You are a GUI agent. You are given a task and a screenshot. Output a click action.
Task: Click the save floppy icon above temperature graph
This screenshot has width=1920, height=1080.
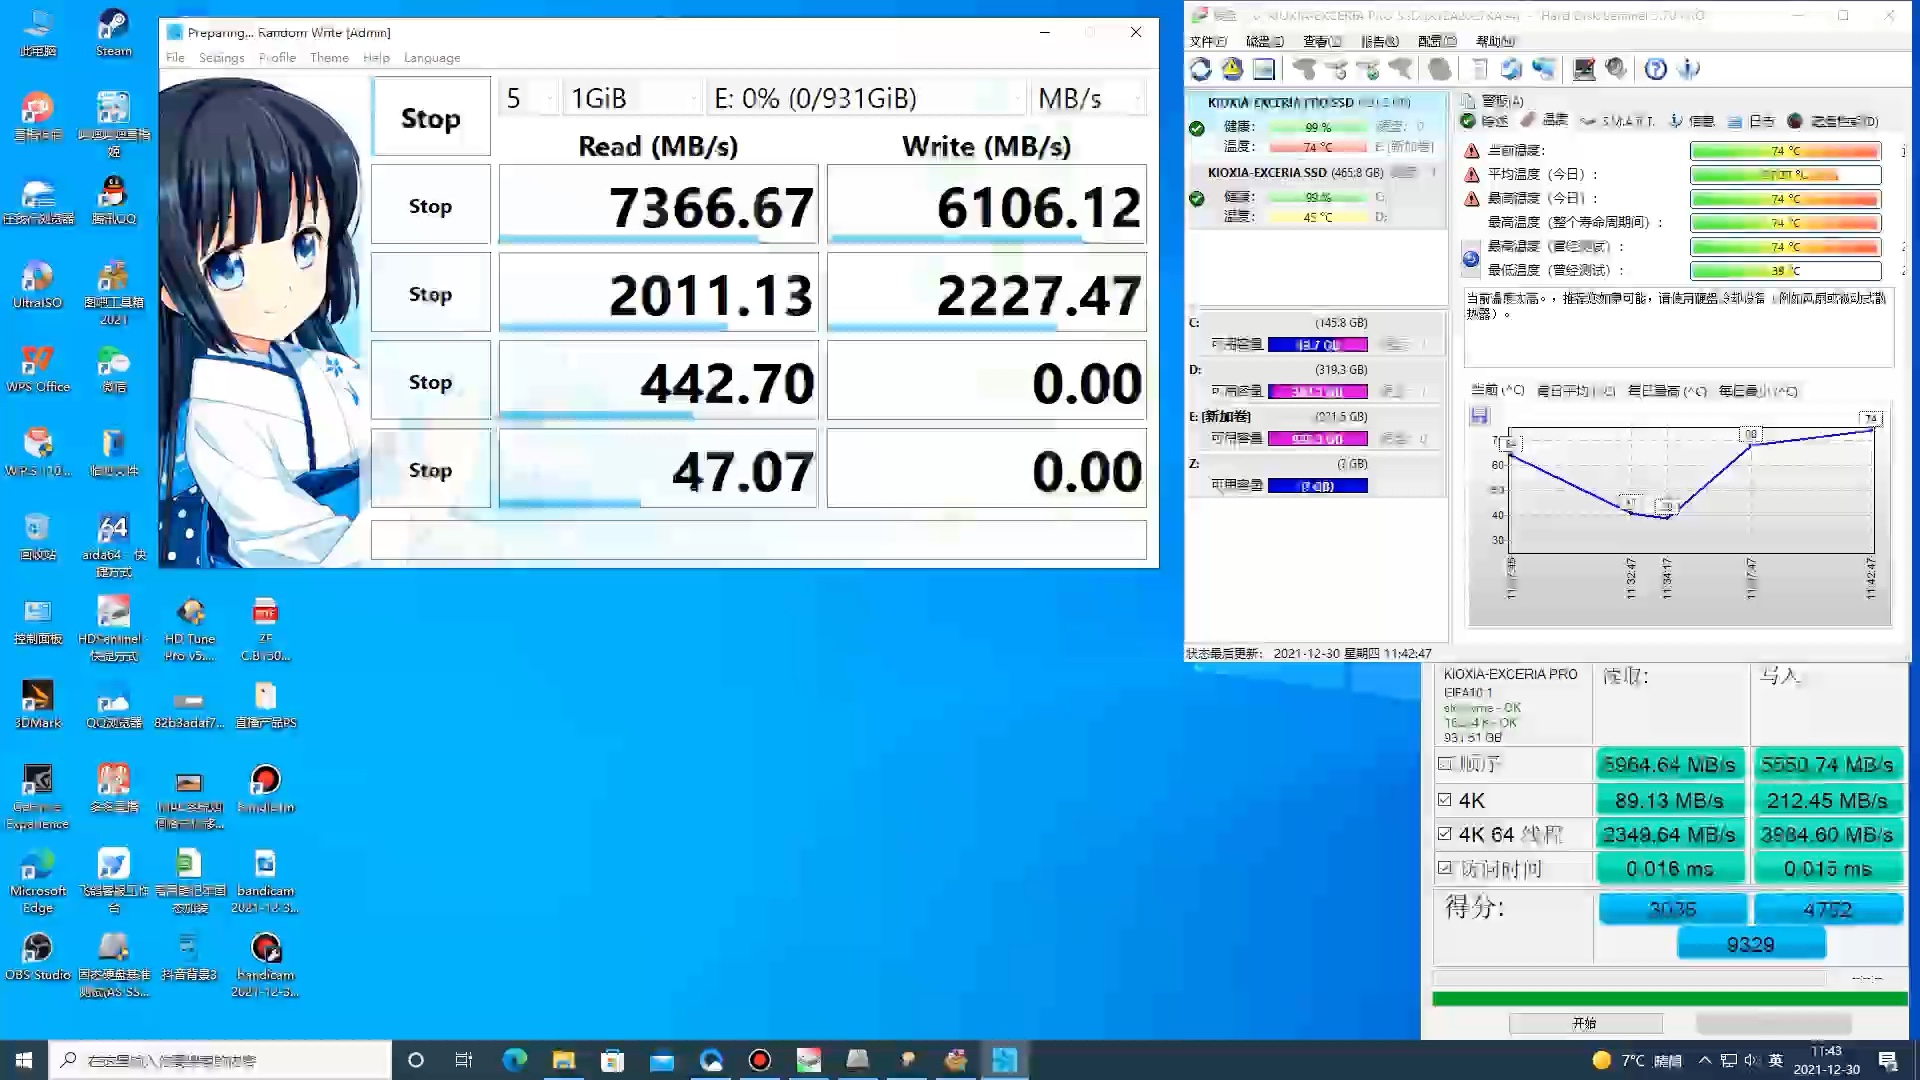pos(1480,415)
